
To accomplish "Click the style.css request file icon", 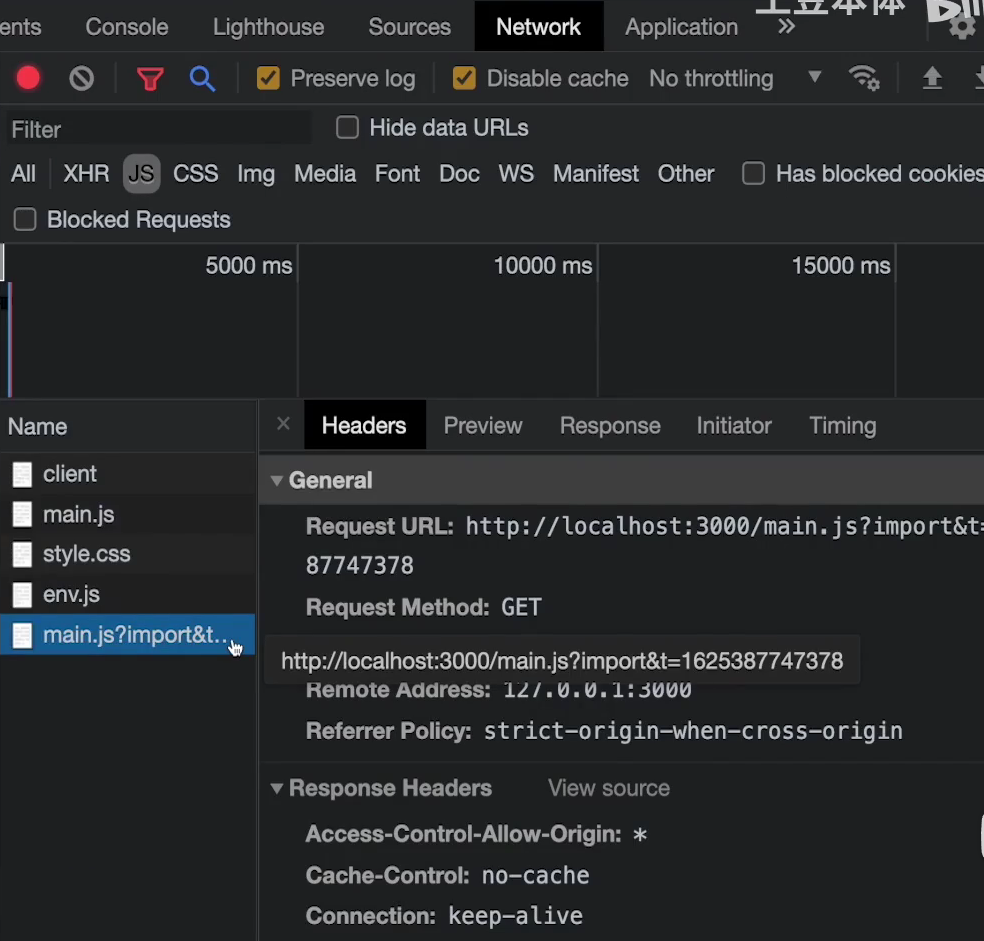I will pos(22,554).
